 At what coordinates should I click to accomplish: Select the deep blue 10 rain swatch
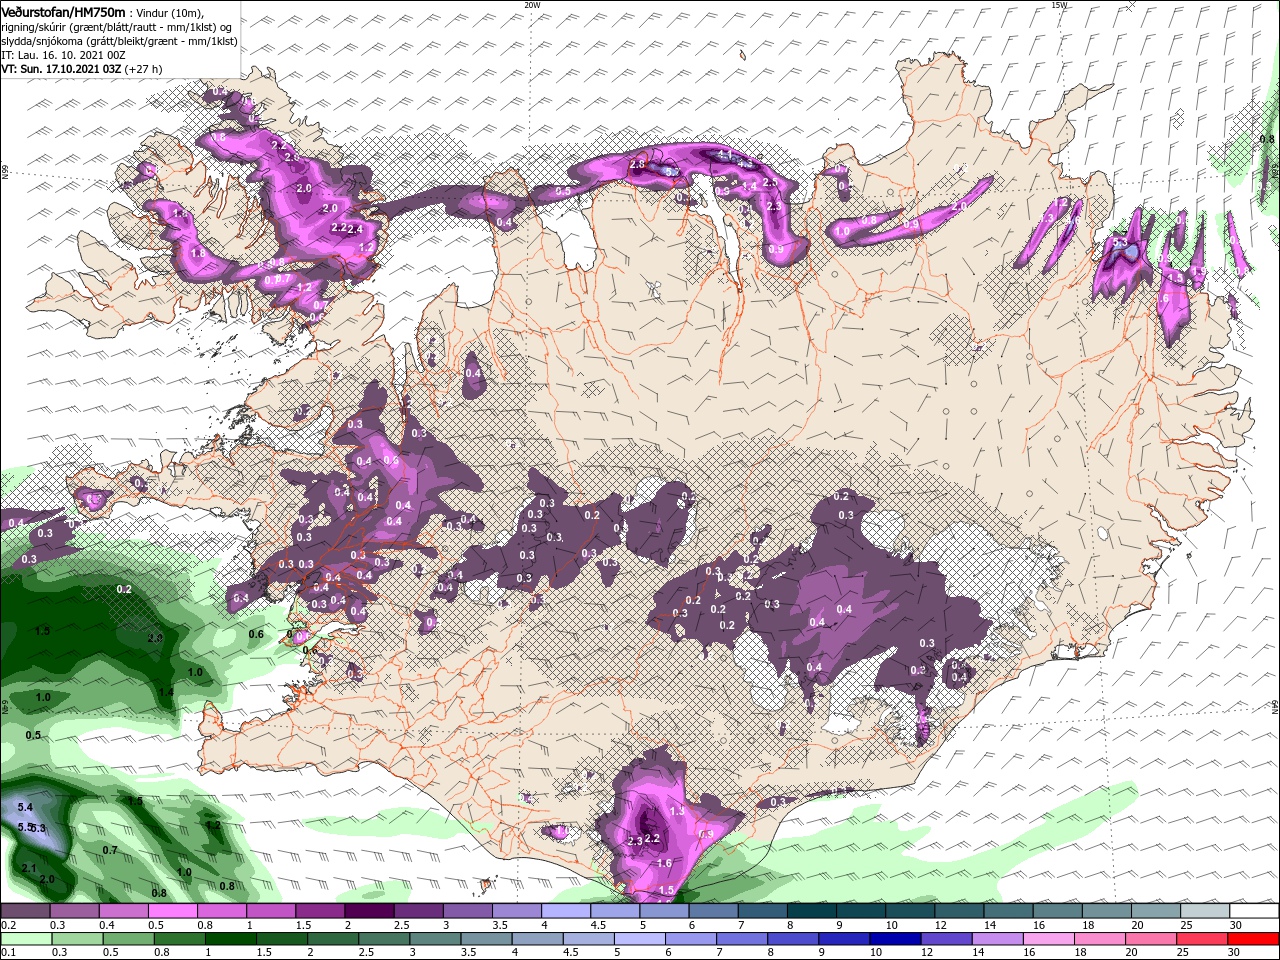[x=897, y=938]
